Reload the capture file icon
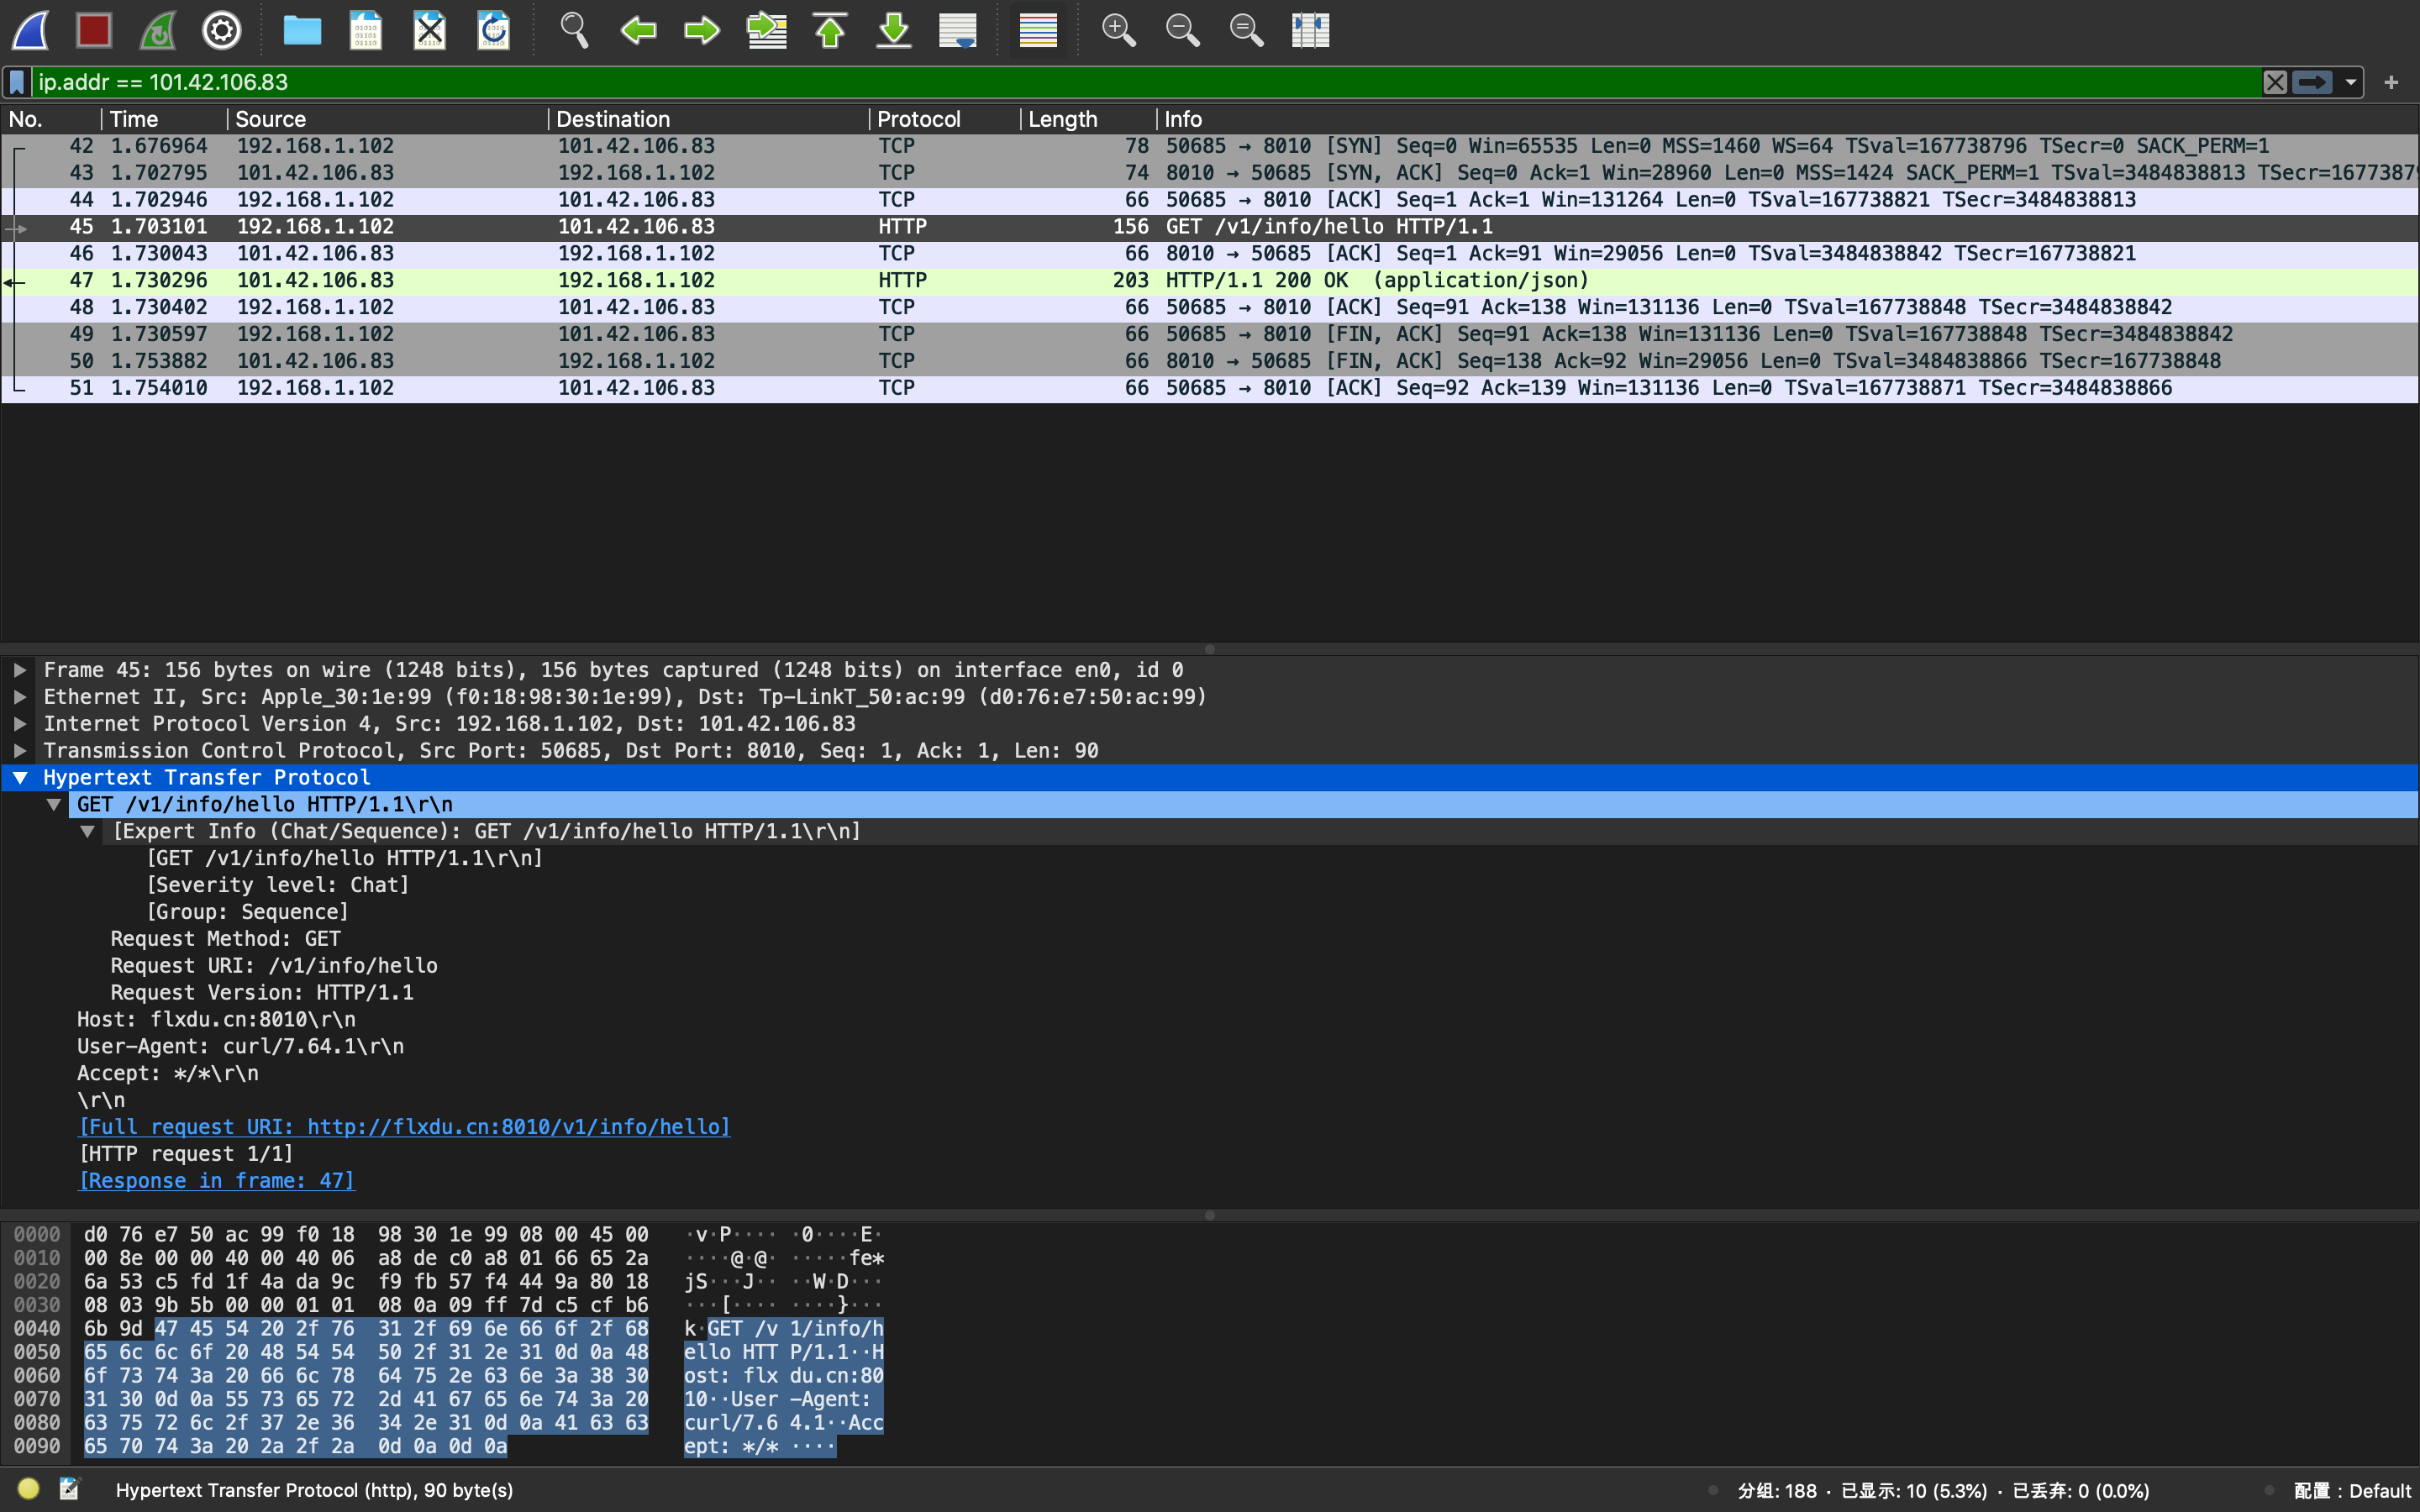 [494, 30]
